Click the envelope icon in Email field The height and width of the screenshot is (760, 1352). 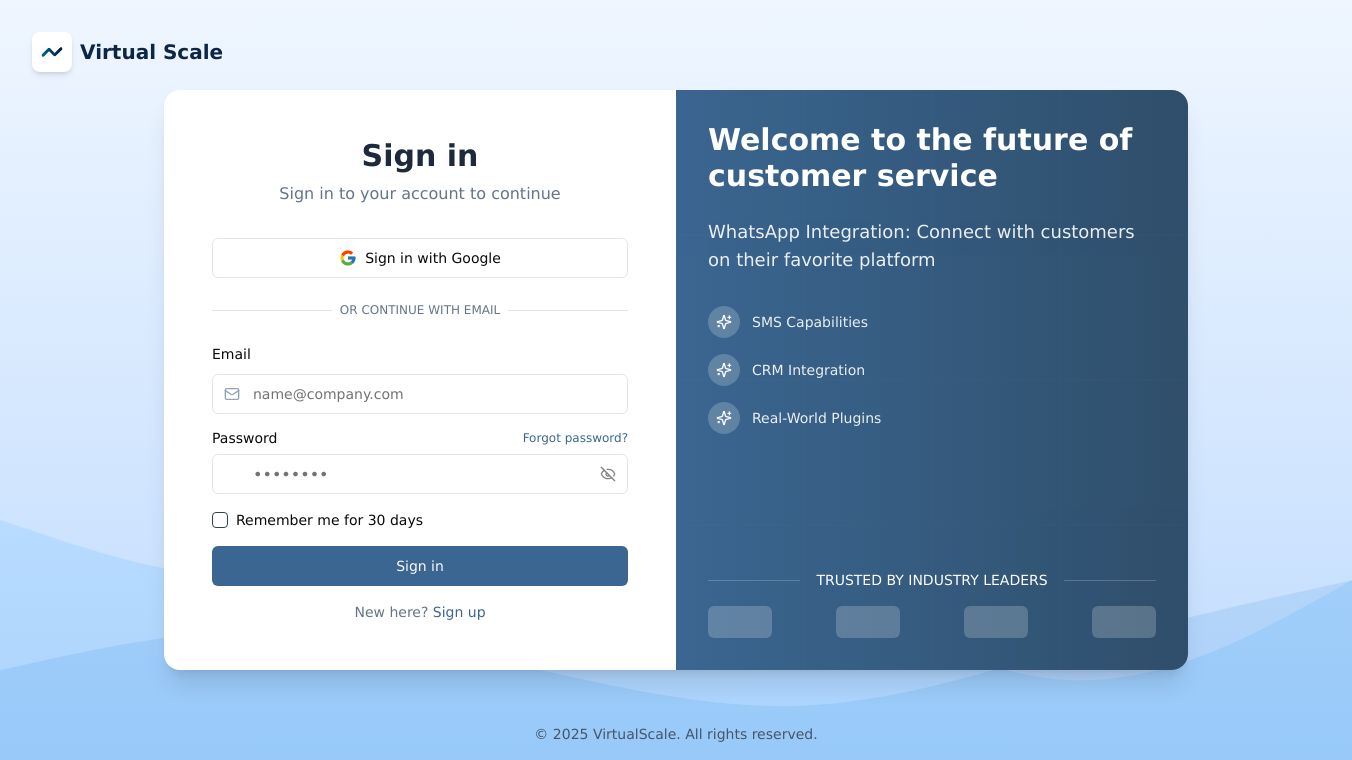pyautogui.click(x=232, y=394)
